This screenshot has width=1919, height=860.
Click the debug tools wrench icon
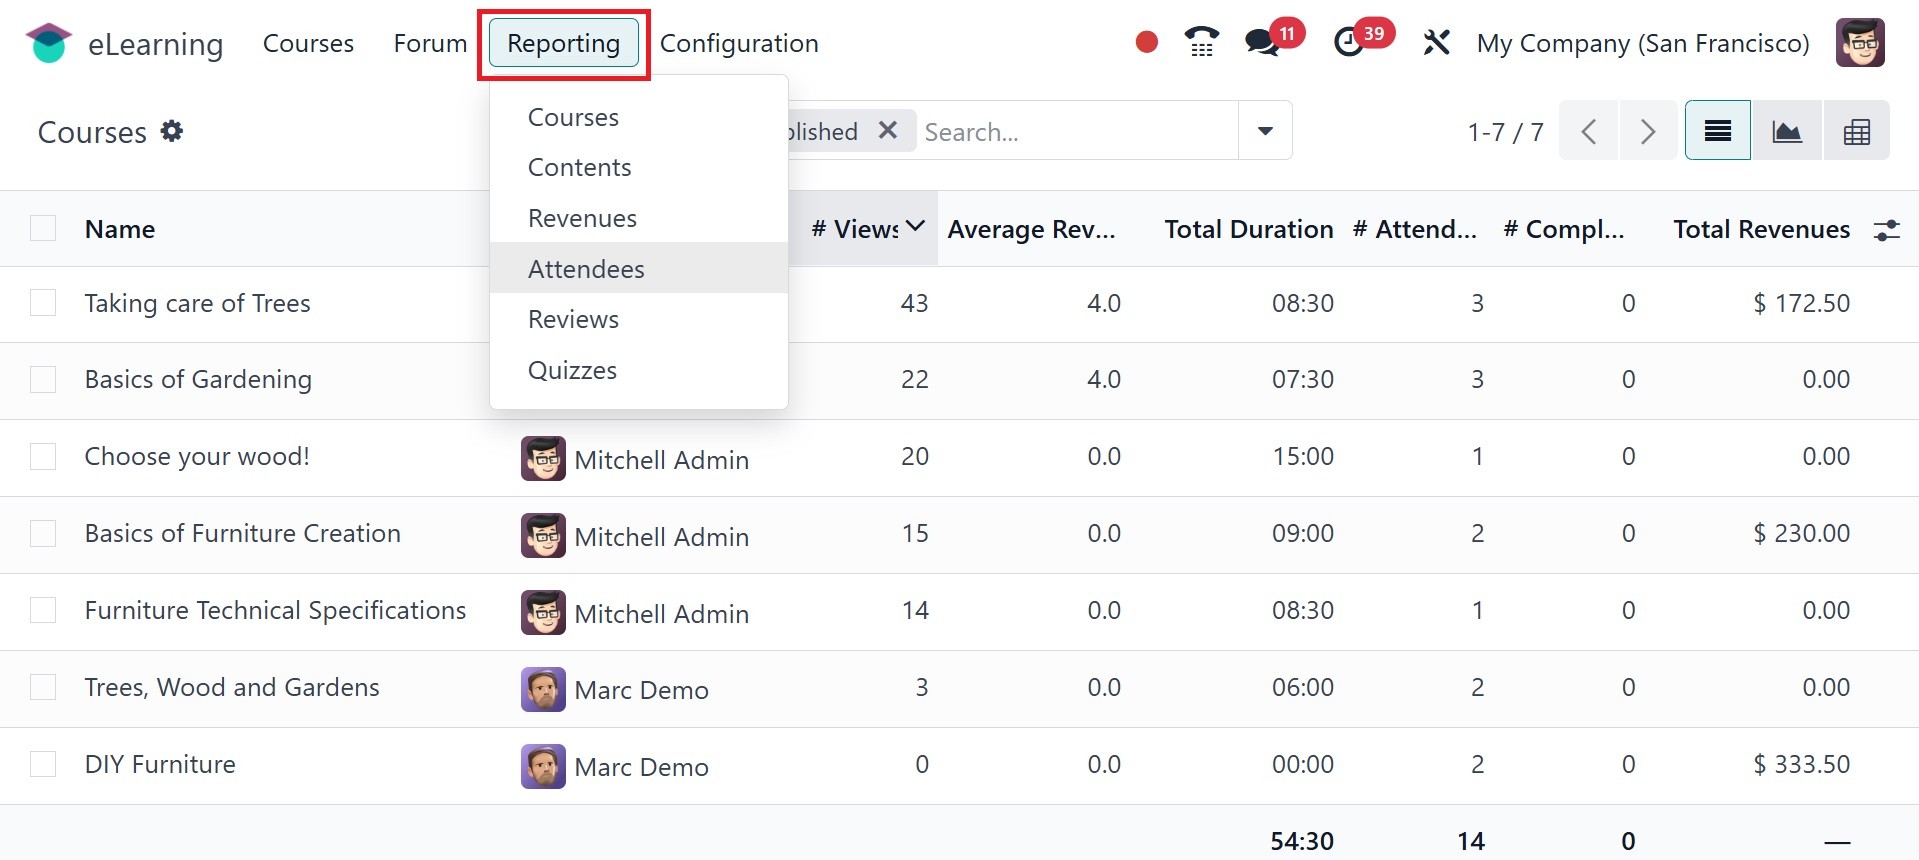tap(1436, 43)
